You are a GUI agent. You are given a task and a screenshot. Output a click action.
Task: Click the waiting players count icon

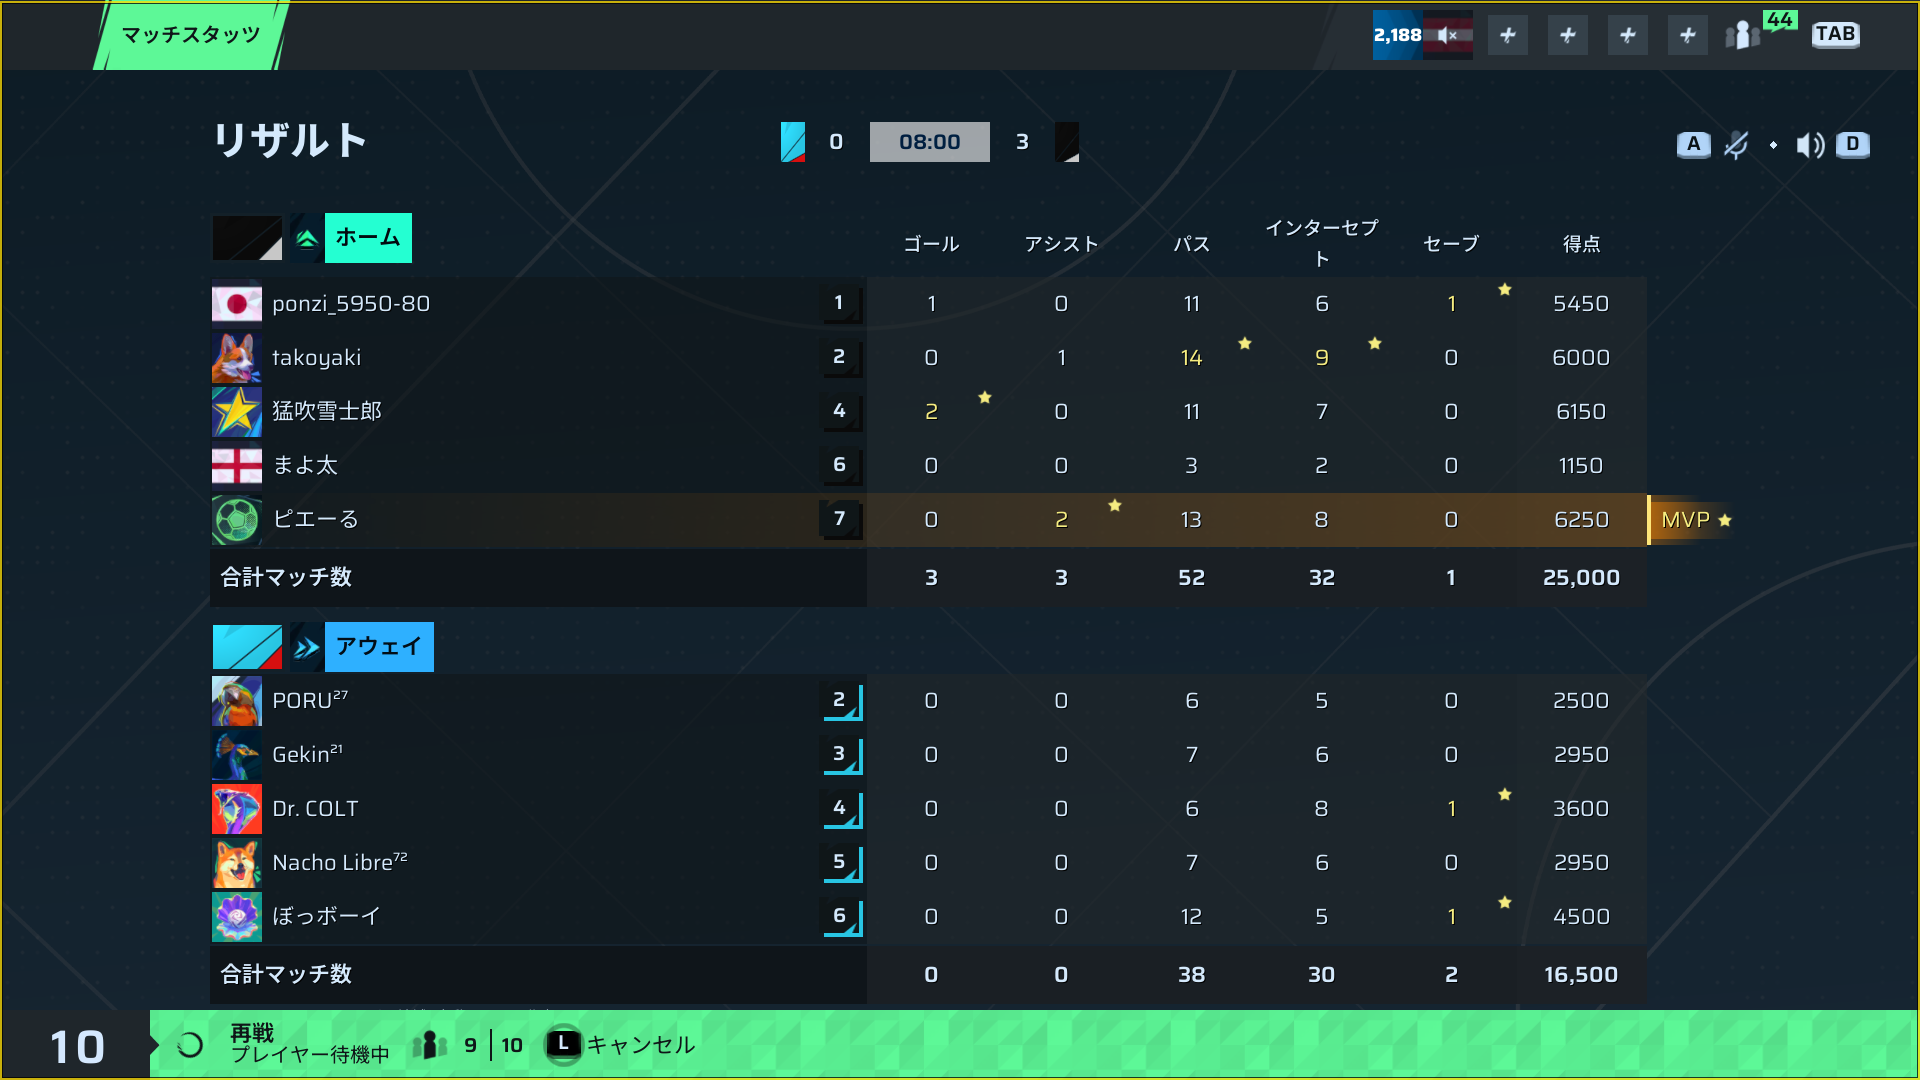pyautogui.click(x=430, y=1046)
